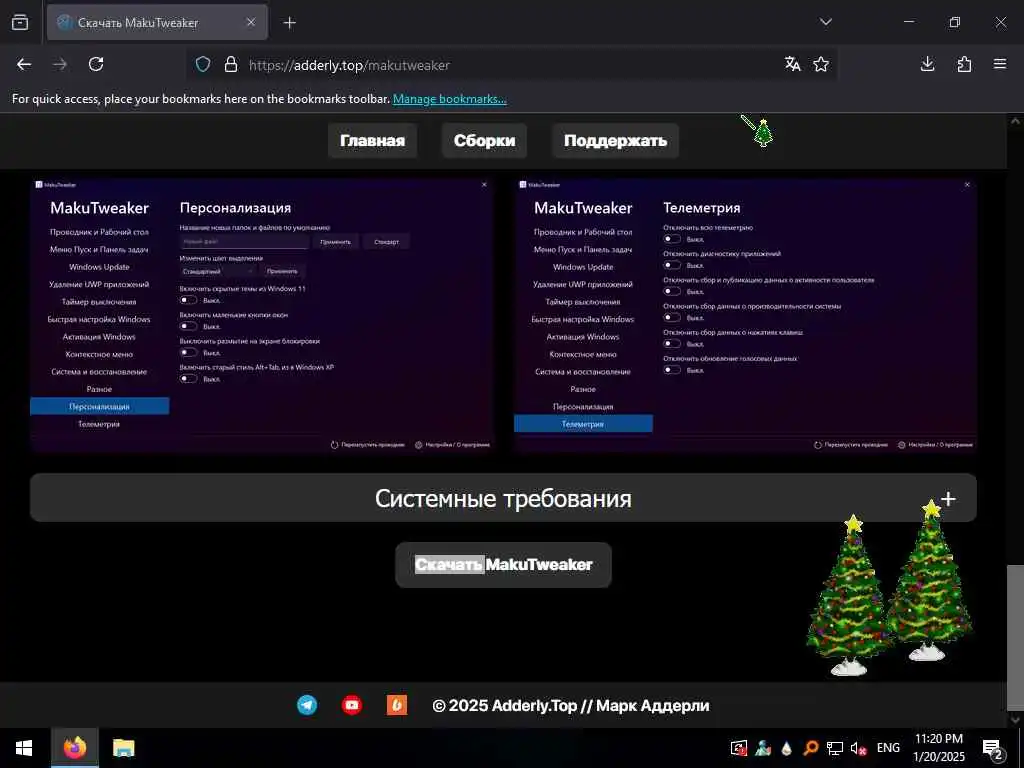Toggle Windows 11 hidden themes switch
1024x768 pixels.
[189, 300]
